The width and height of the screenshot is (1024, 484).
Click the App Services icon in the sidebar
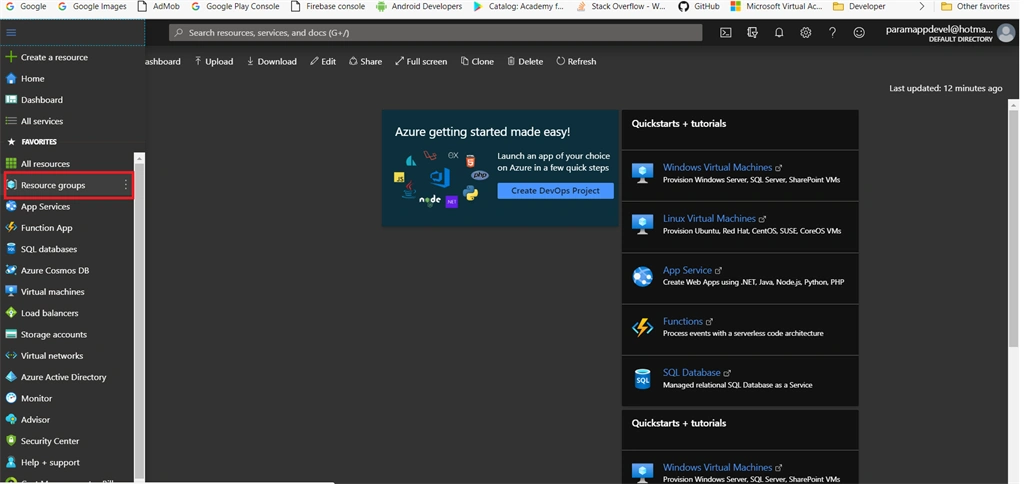[x=10, y=206]
